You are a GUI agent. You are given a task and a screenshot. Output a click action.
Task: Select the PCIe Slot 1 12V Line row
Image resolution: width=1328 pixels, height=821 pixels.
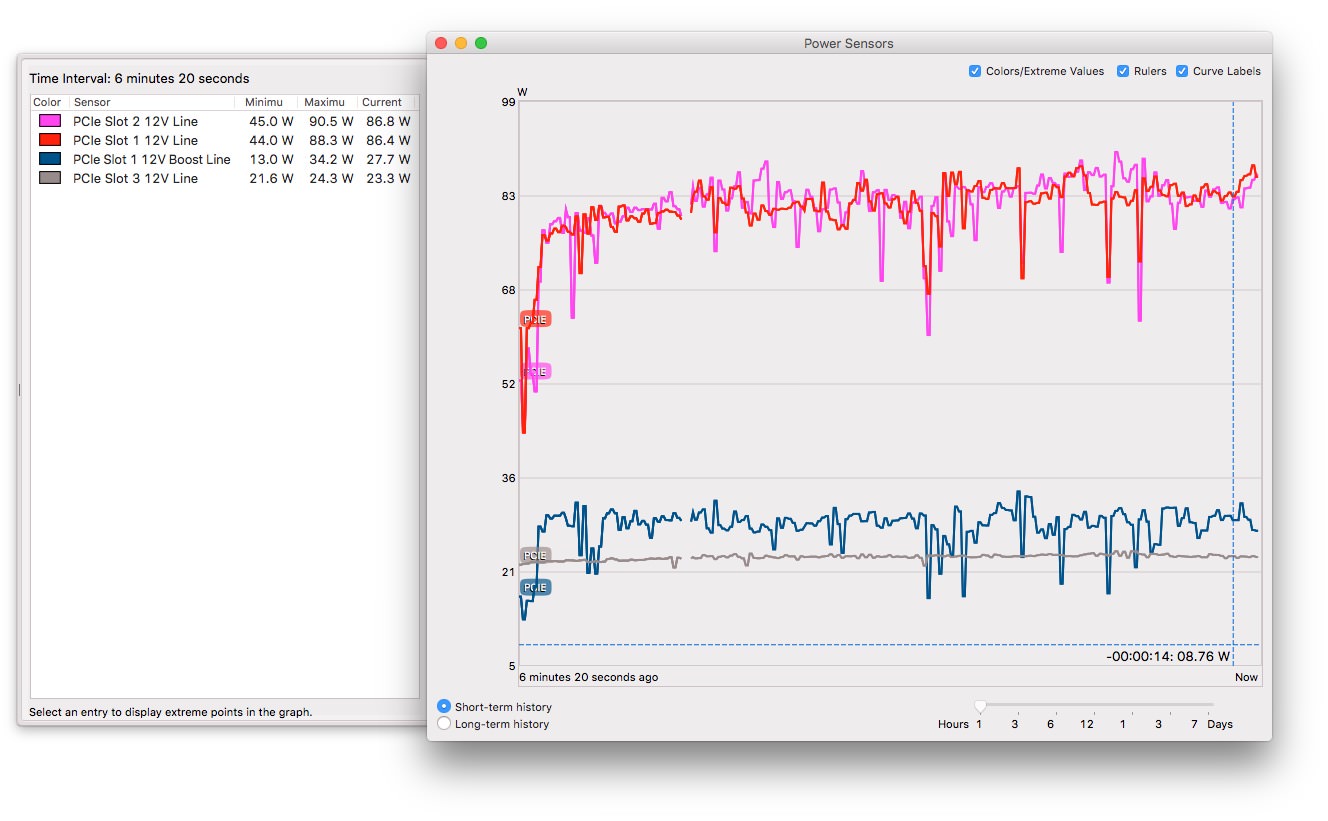(x=224, y=140)
